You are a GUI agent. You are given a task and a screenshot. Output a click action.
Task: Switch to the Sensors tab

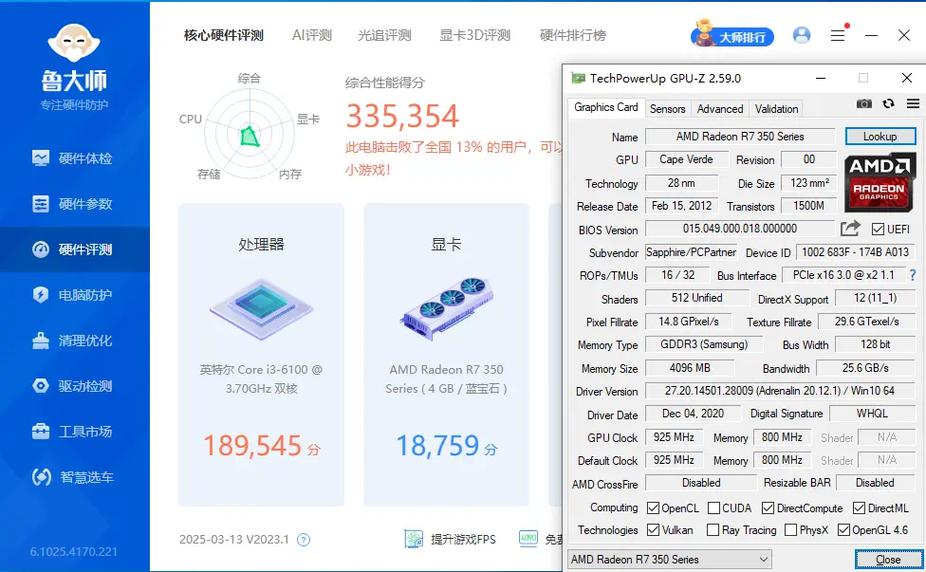click(x=667, y=109)
